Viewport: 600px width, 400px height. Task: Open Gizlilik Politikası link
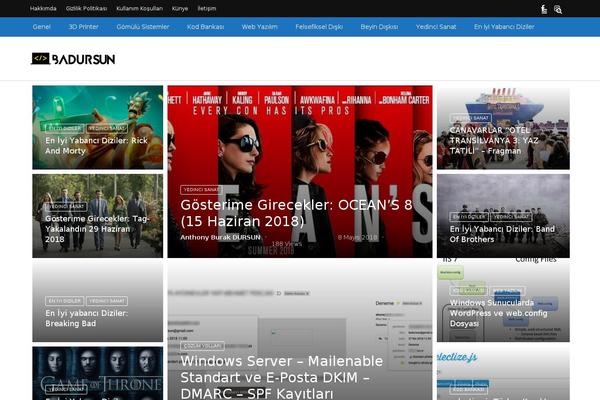86,8
